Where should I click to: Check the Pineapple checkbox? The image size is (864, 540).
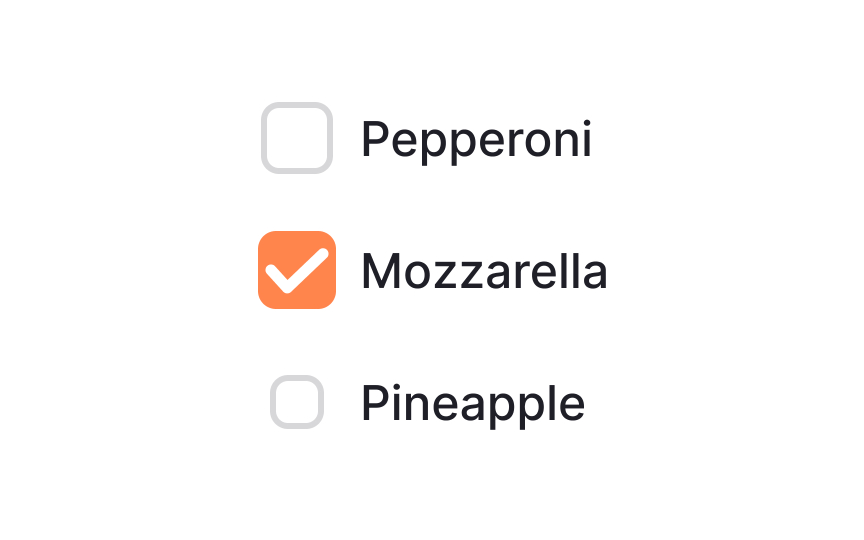297,402
